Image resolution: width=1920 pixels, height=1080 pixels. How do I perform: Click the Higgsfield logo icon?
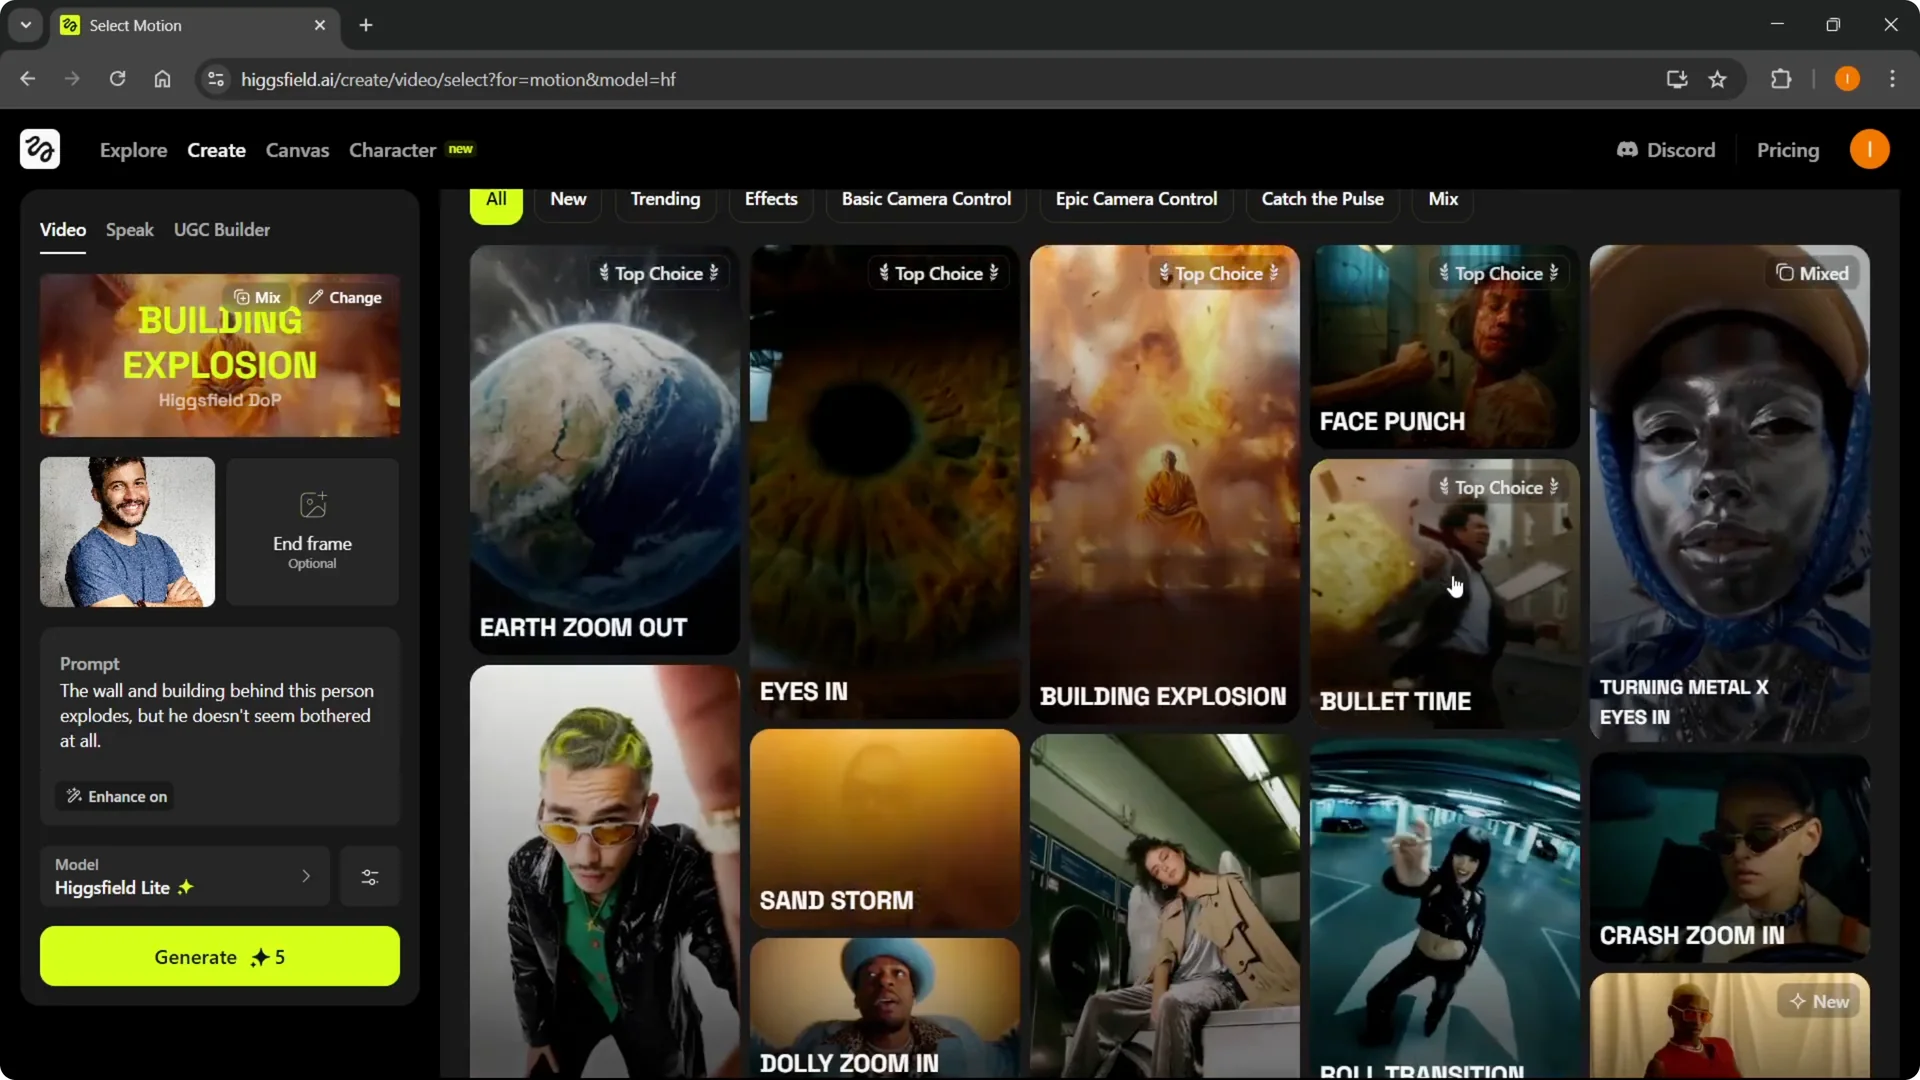(x=40, y=150)
